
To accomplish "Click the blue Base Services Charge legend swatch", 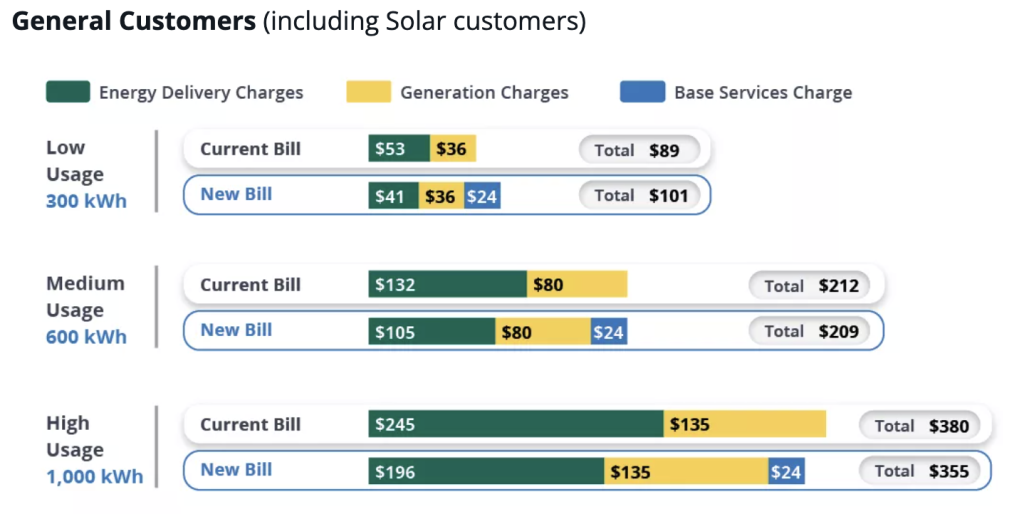I will 642,93.
